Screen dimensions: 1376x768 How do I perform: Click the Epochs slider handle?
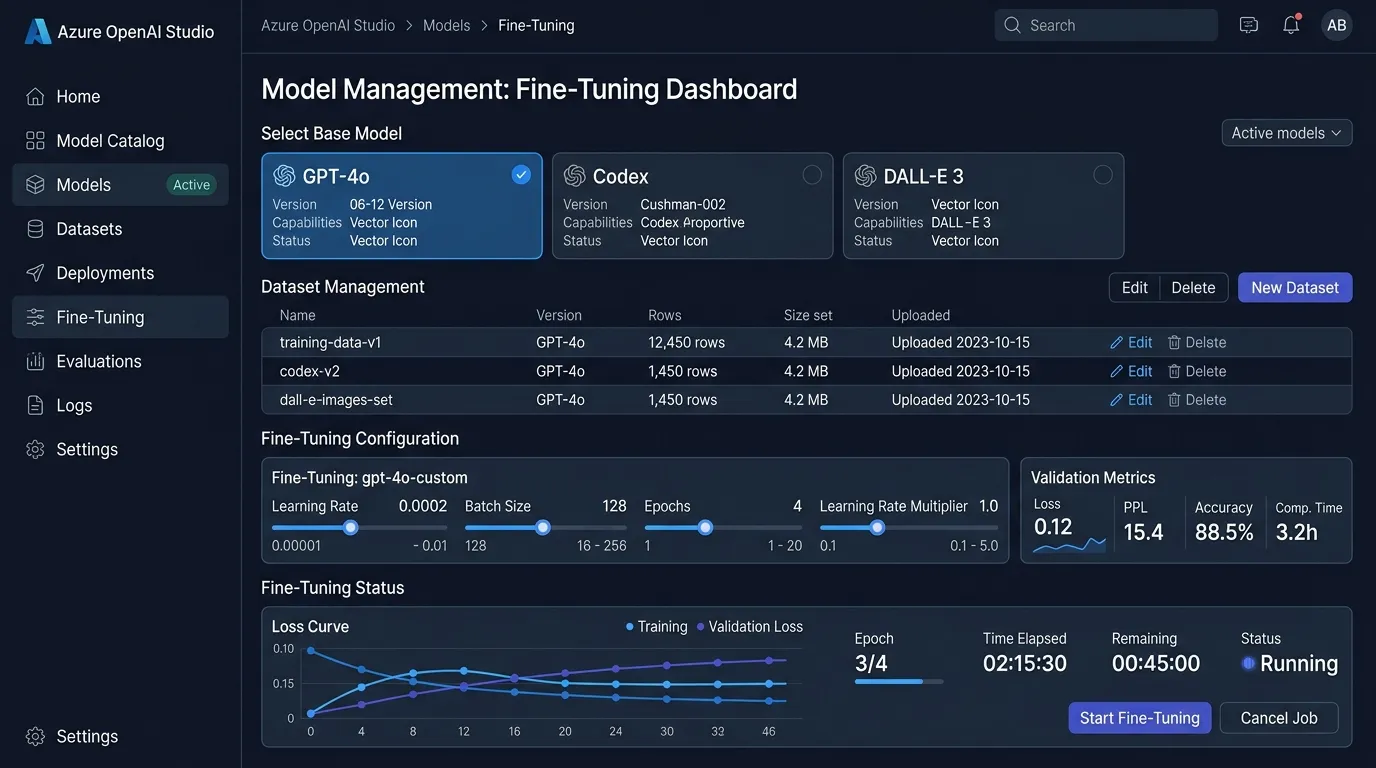click(705, 527)
